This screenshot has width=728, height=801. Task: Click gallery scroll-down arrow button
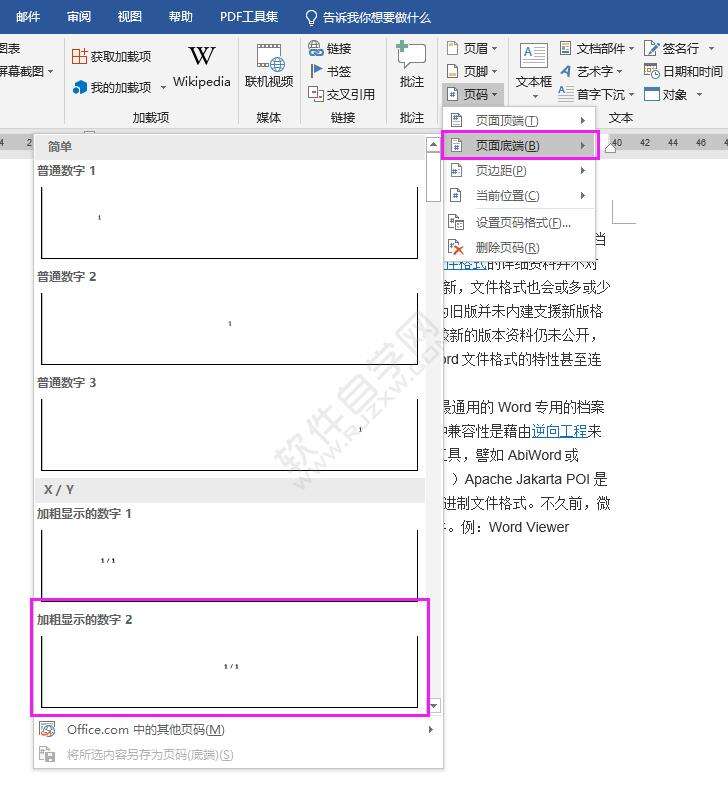coord(434,706)
